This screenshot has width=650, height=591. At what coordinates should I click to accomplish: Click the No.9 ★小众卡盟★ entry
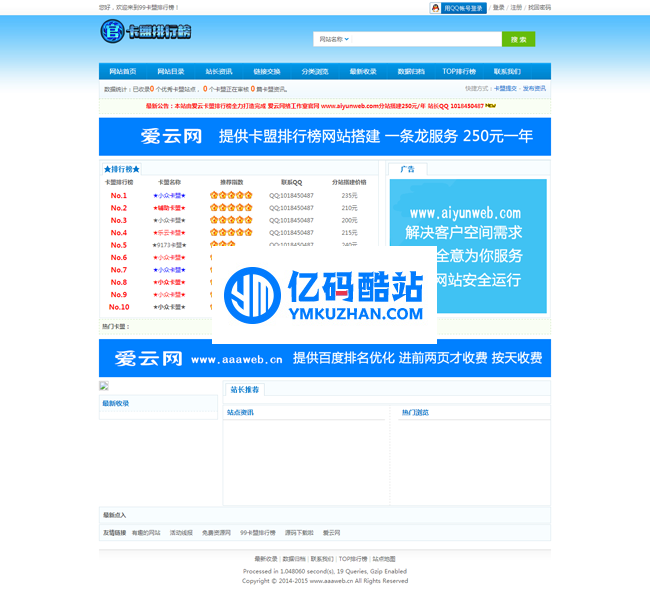170,295
